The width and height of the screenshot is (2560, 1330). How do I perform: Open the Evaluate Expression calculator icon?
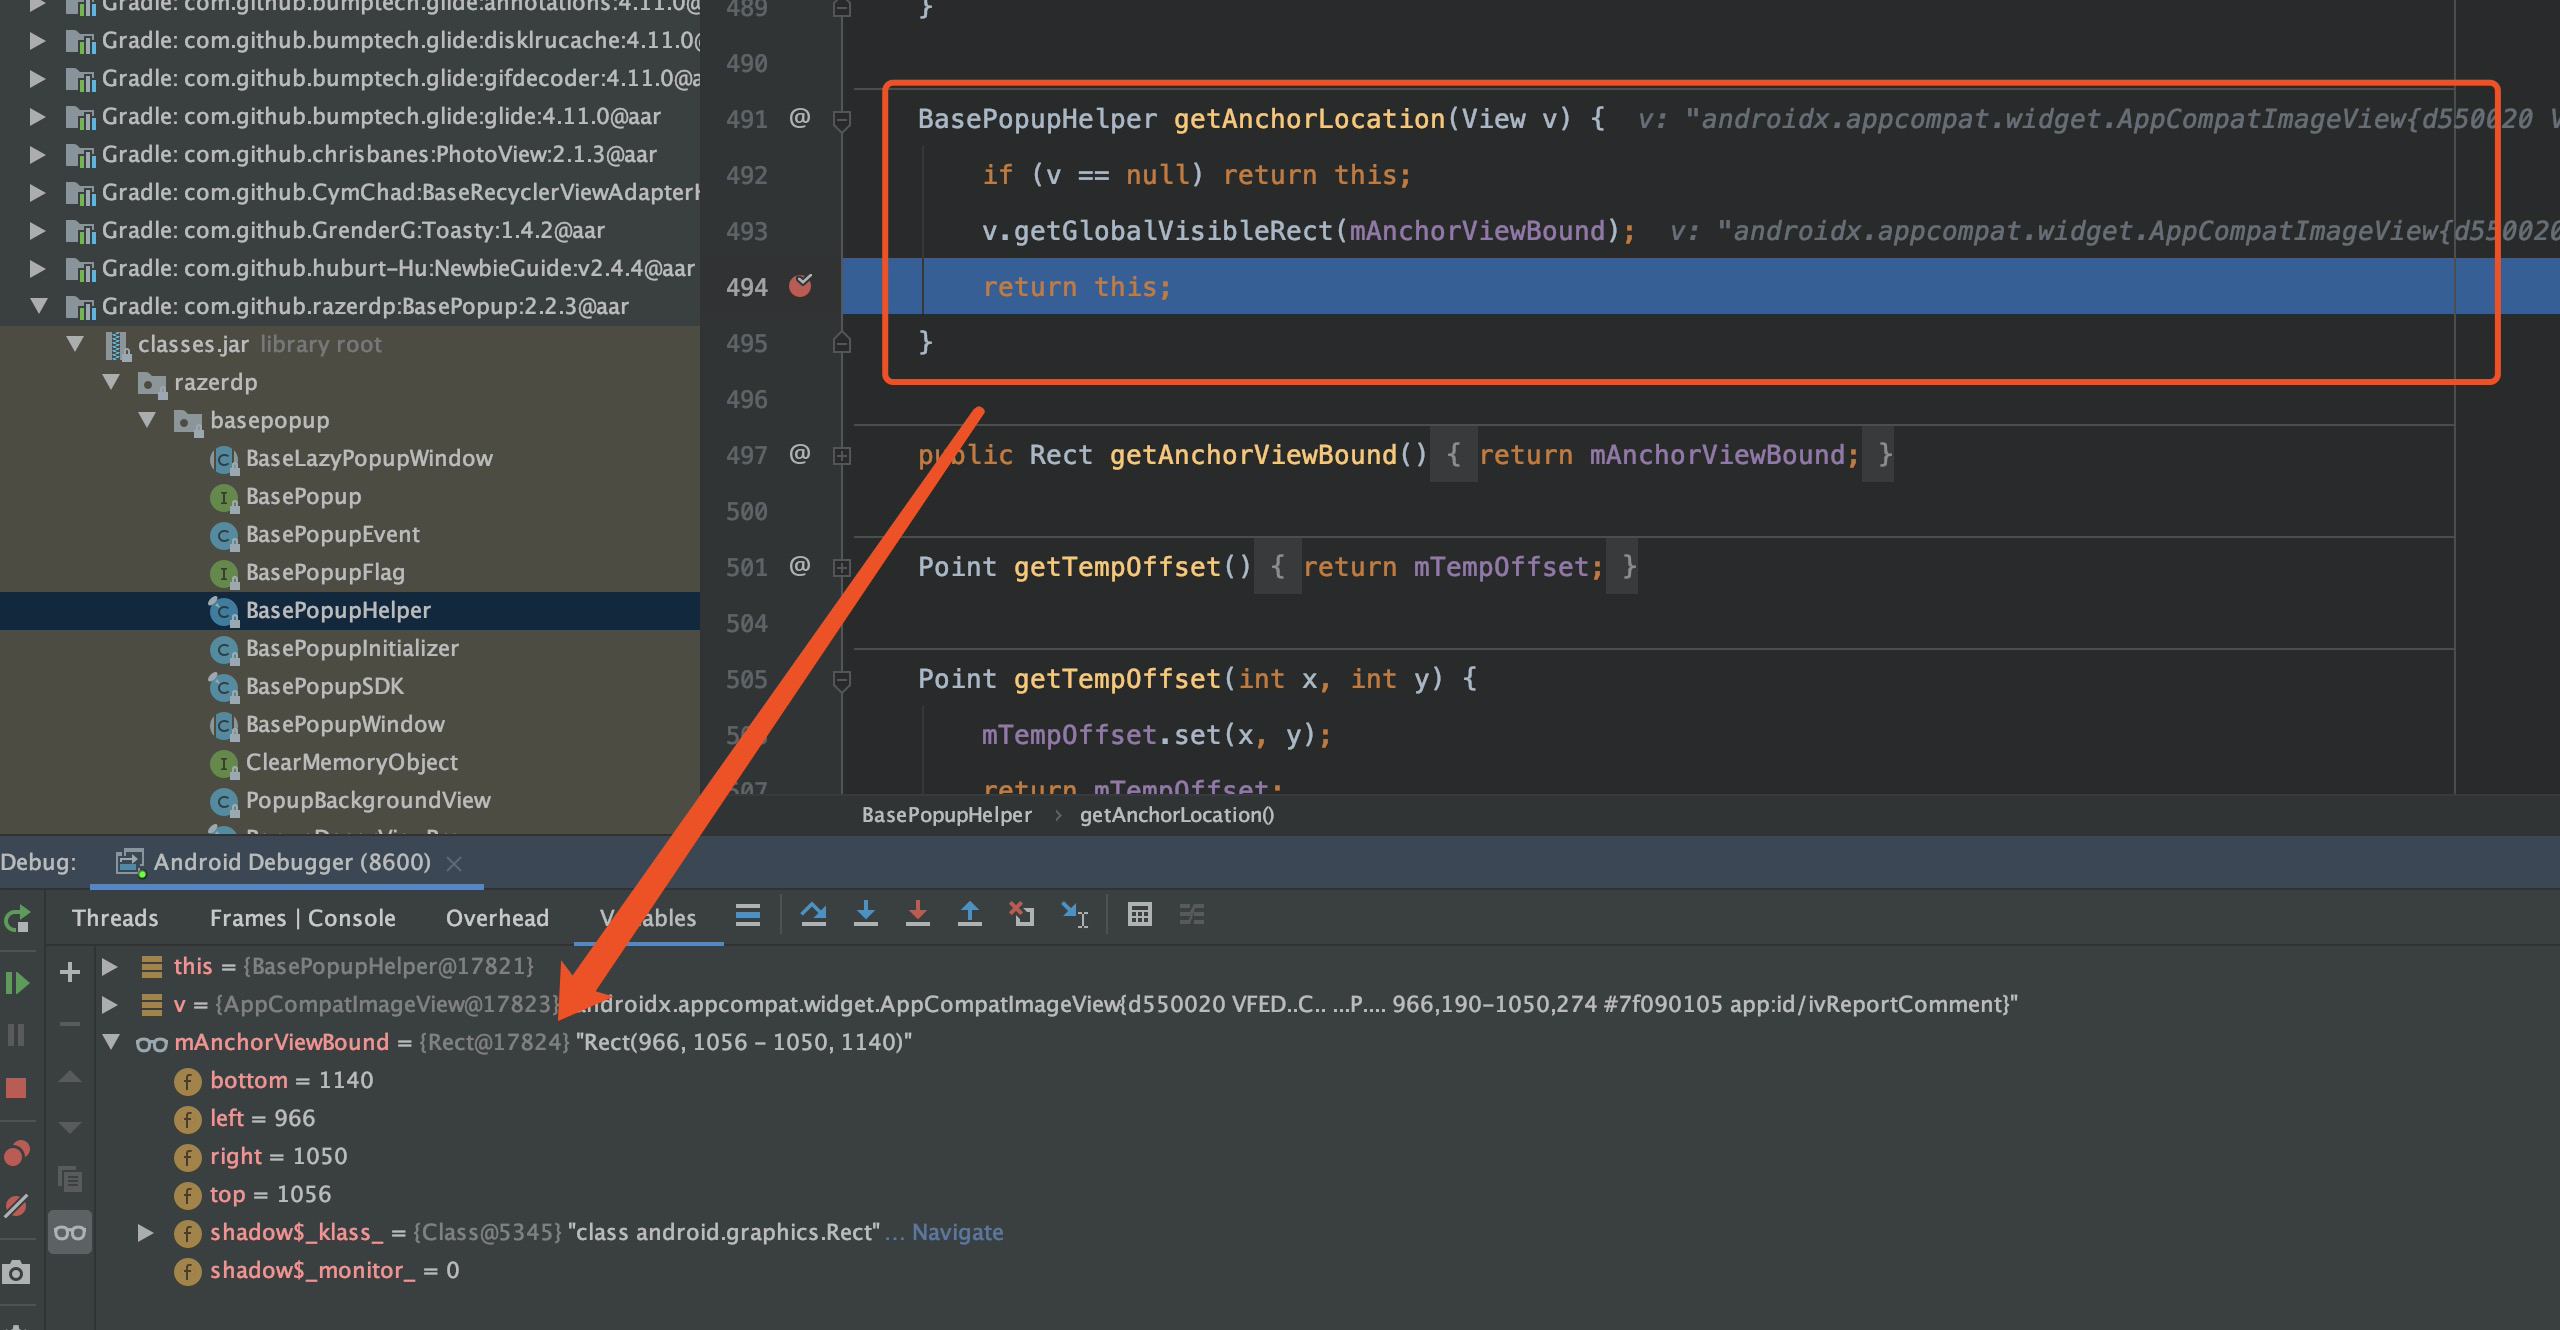pos(1140,915)
